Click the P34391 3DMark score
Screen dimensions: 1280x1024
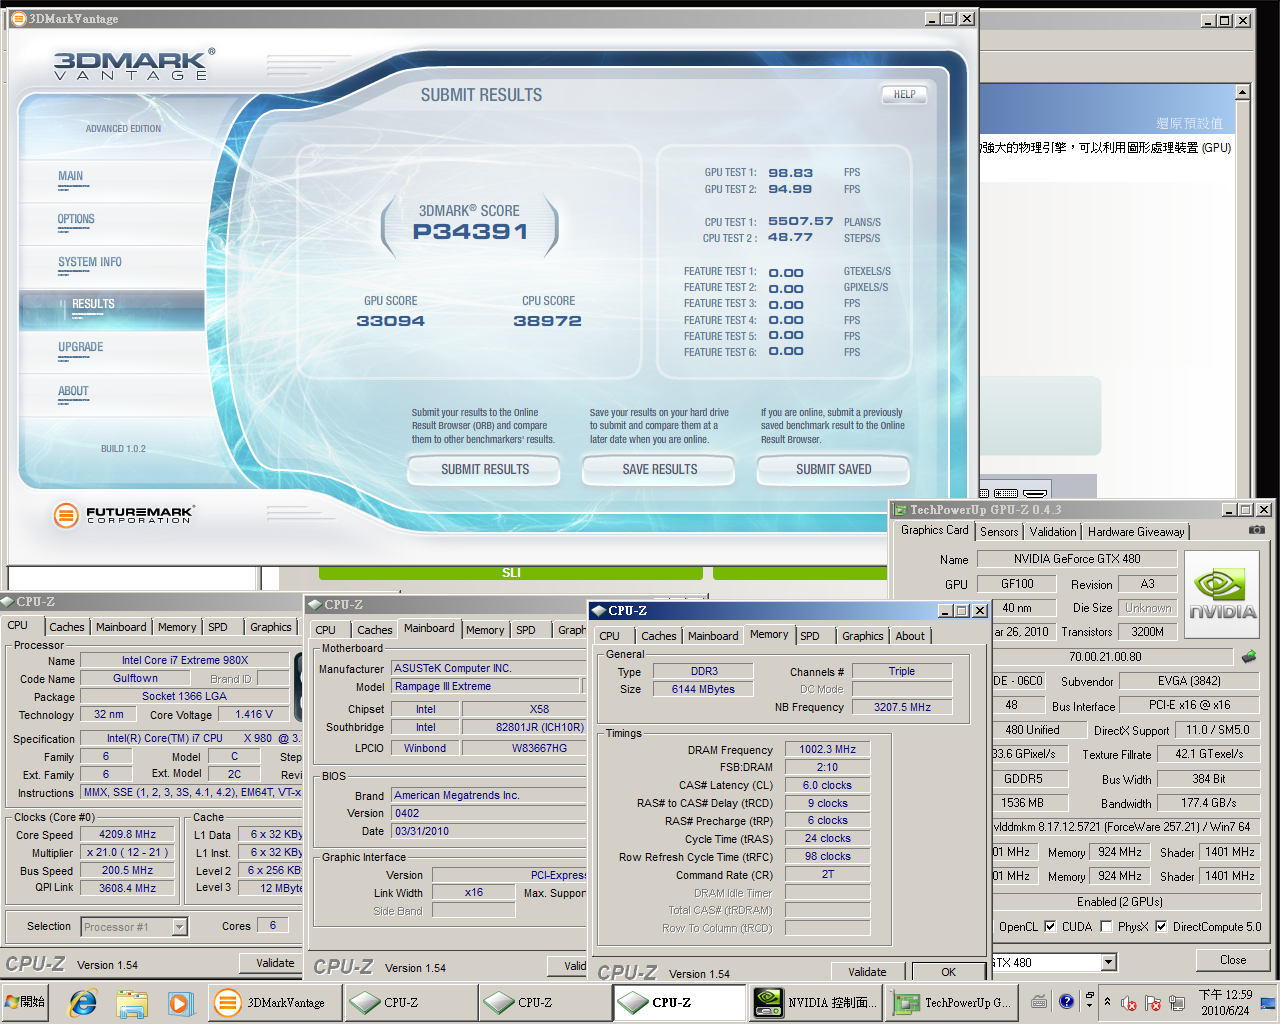(470, 232)
